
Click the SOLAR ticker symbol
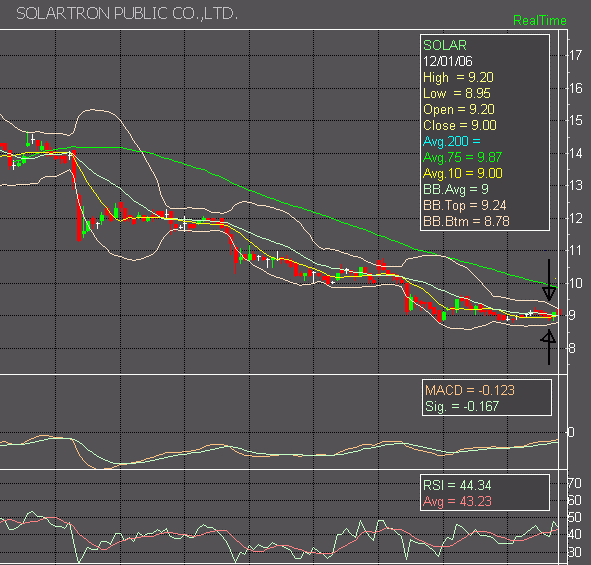tap(445, 45)
